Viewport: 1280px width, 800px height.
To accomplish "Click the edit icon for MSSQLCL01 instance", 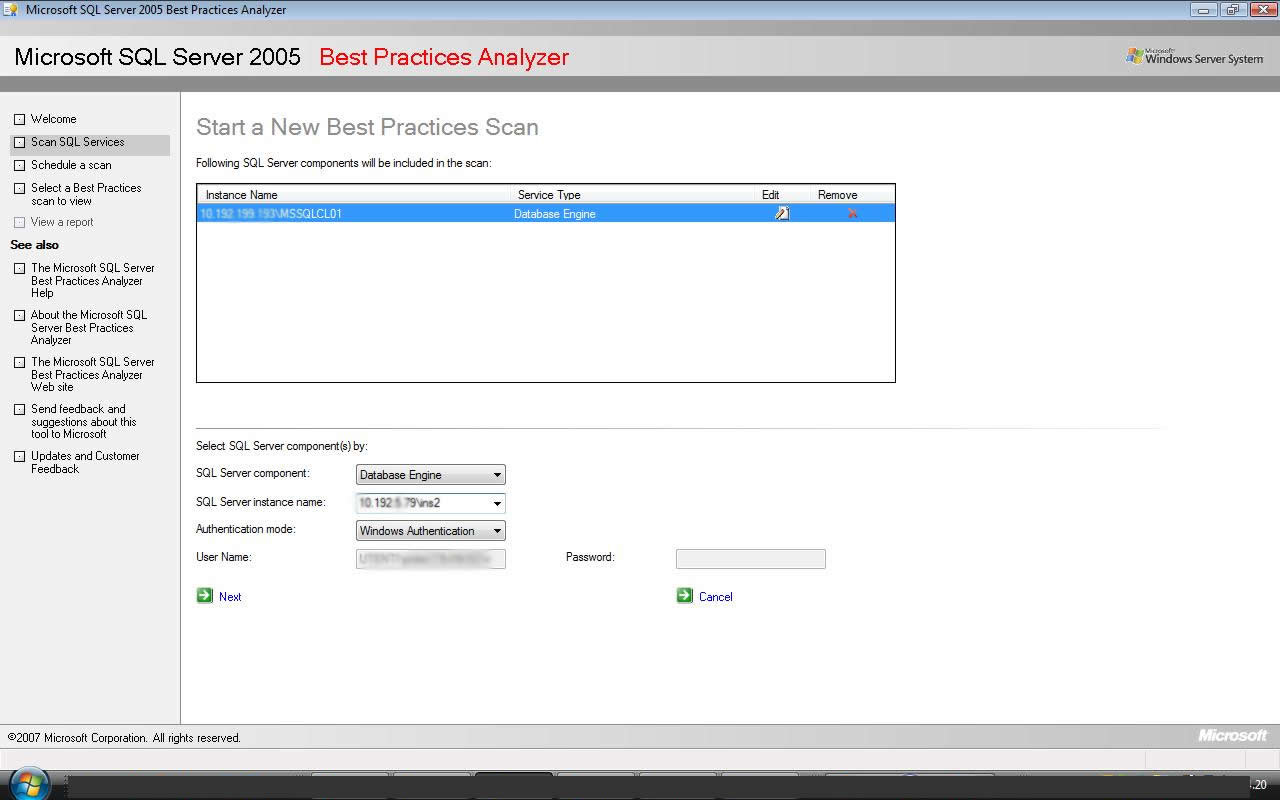I will [782, 213].
